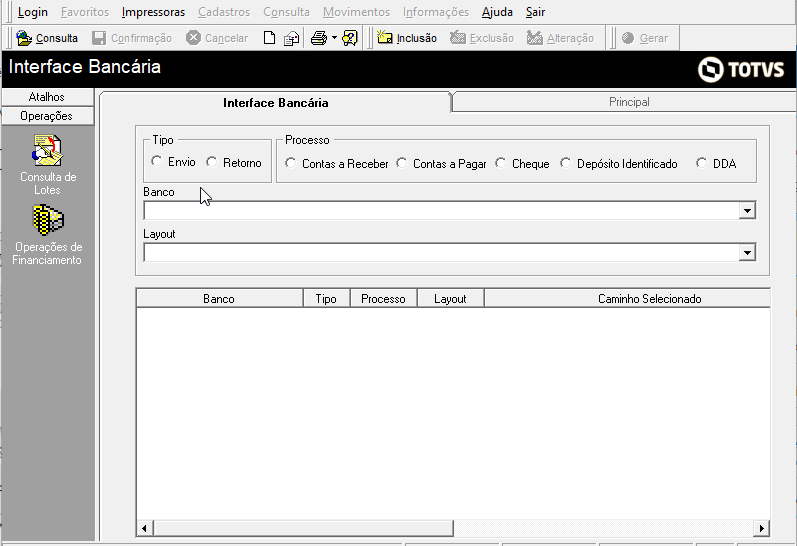Viewport: 797px width, 546px height.
Task: Select the DDA process option
Action: coord(701,163)
